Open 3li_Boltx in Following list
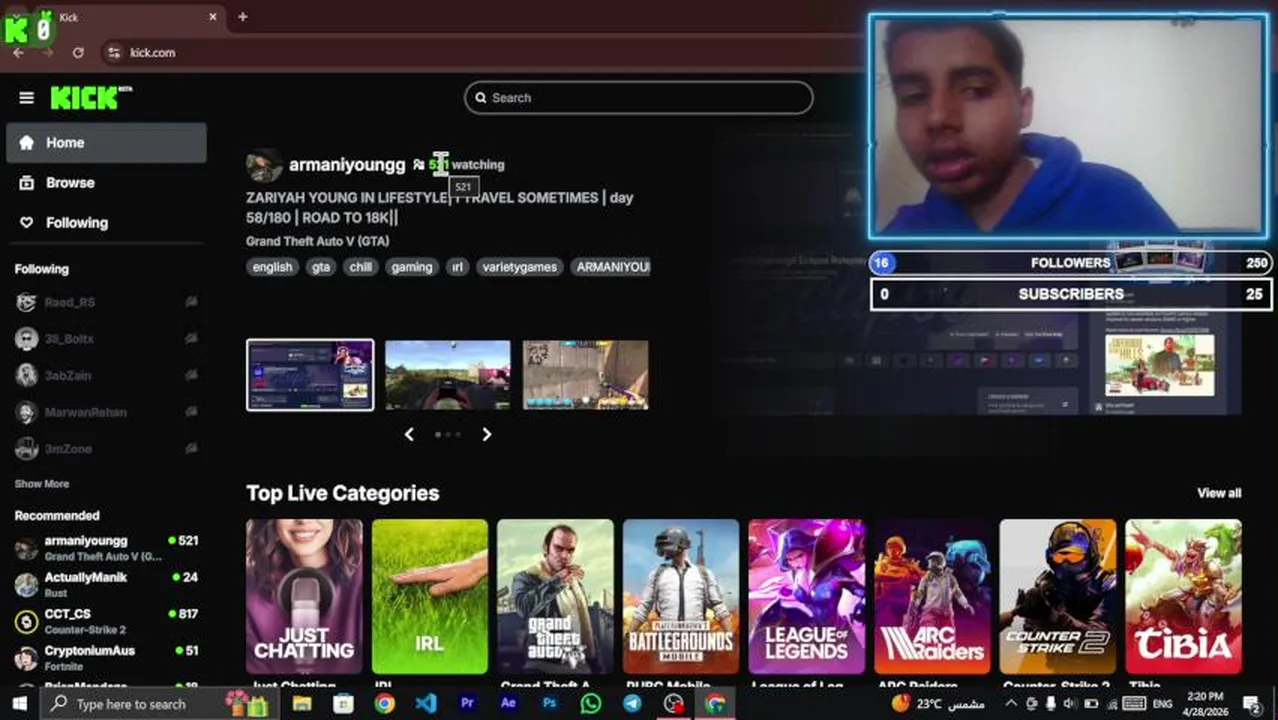The height and width of the screenshot is (720, 1278). [x=106, y=339]
